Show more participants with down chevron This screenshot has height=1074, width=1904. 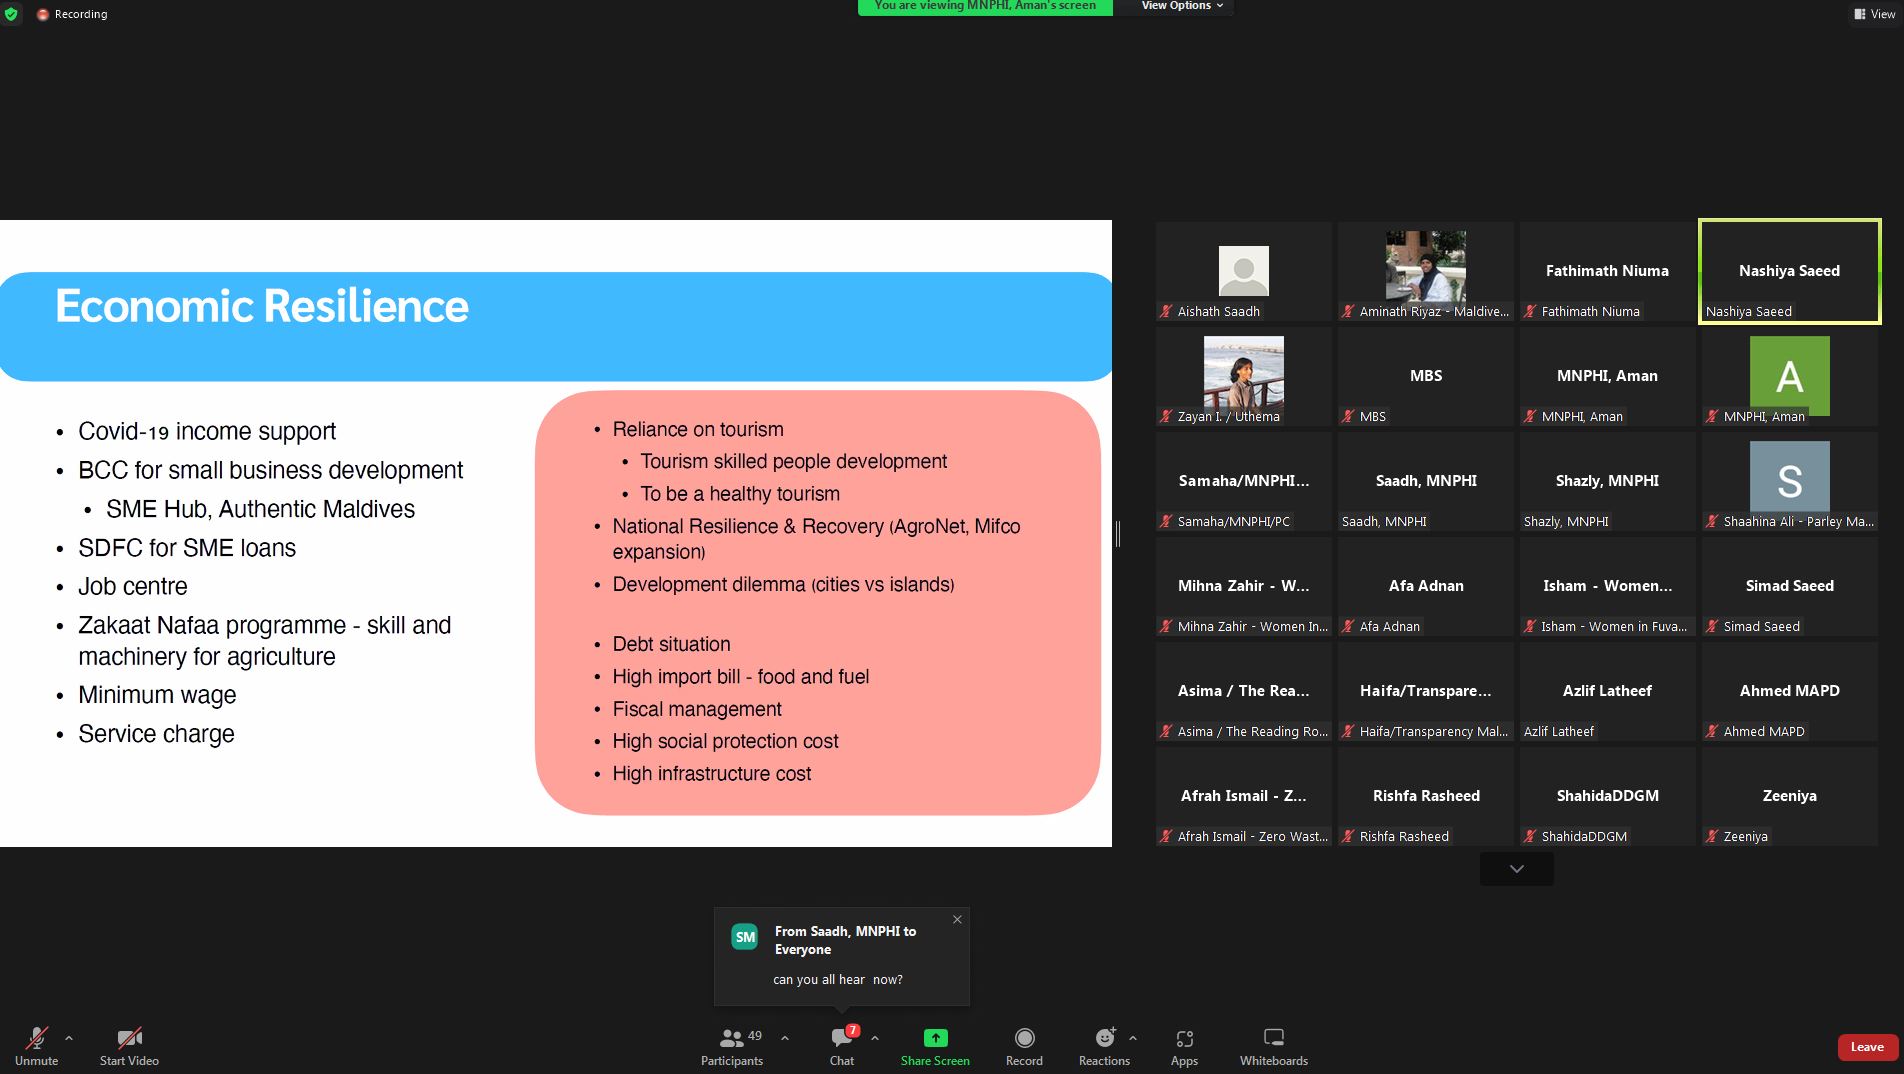[1516, 869]
